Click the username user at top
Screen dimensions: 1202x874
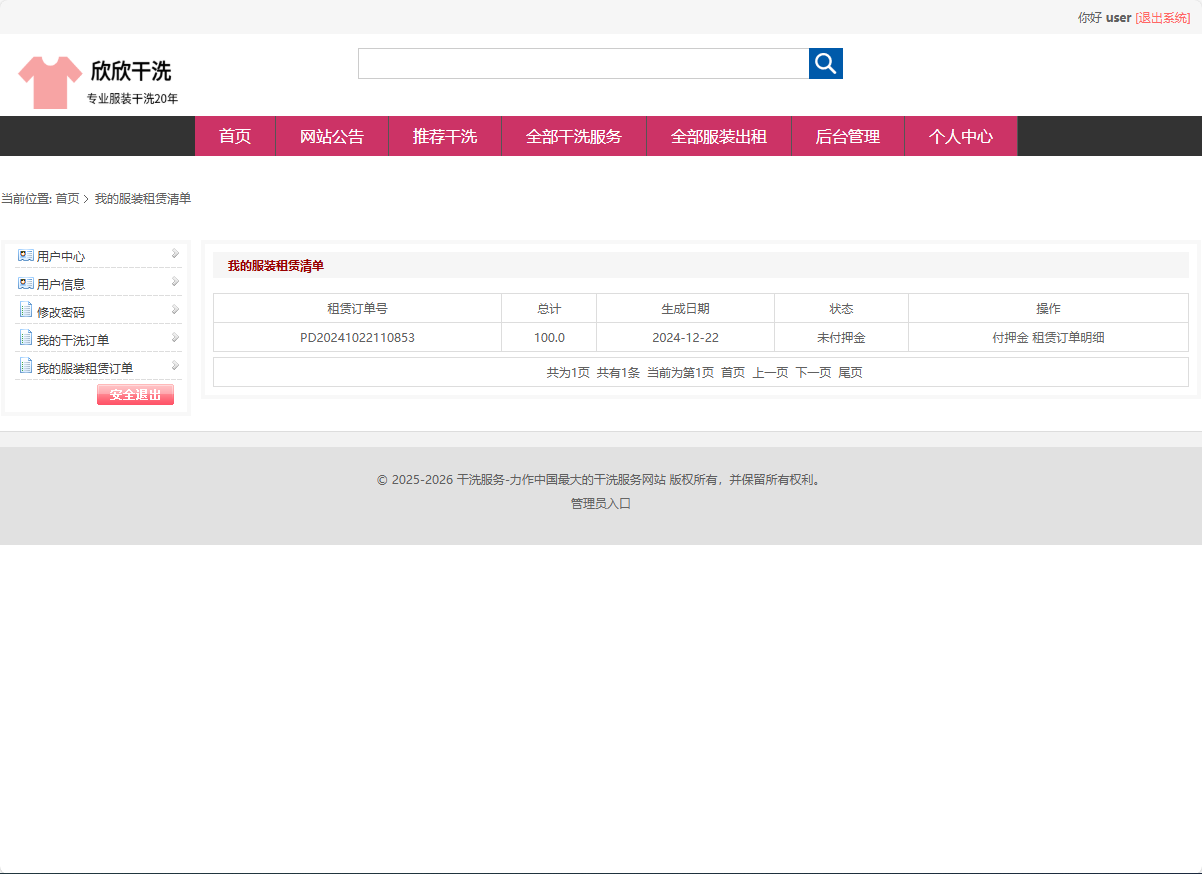pos(1118,18)
